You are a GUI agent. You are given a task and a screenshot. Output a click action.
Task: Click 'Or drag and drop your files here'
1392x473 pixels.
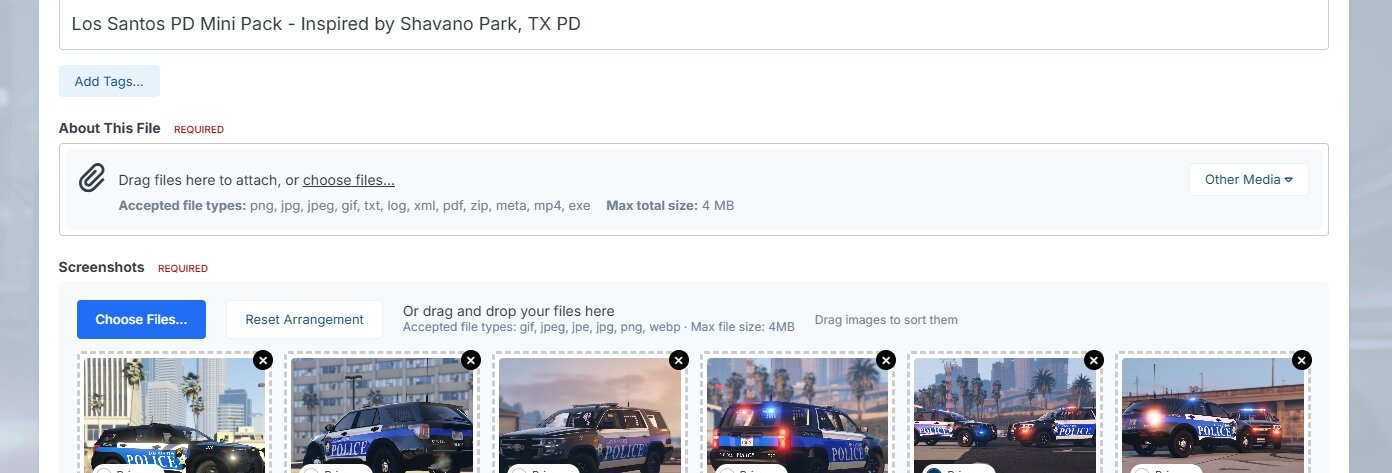(x=508, y=311)
